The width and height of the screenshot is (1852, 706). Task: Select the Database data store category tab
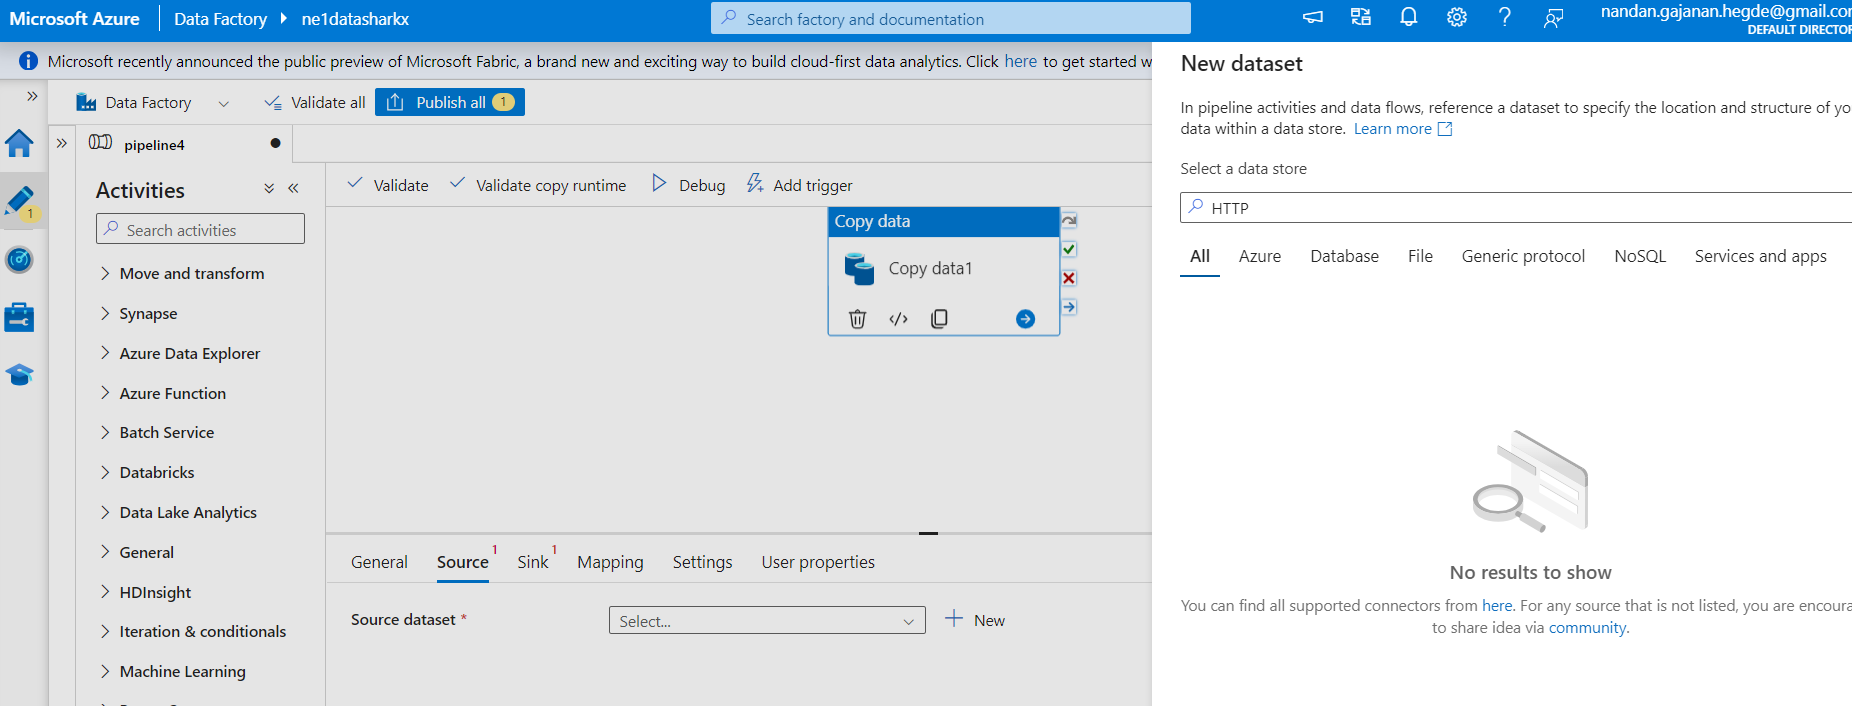click(1344, 256)
